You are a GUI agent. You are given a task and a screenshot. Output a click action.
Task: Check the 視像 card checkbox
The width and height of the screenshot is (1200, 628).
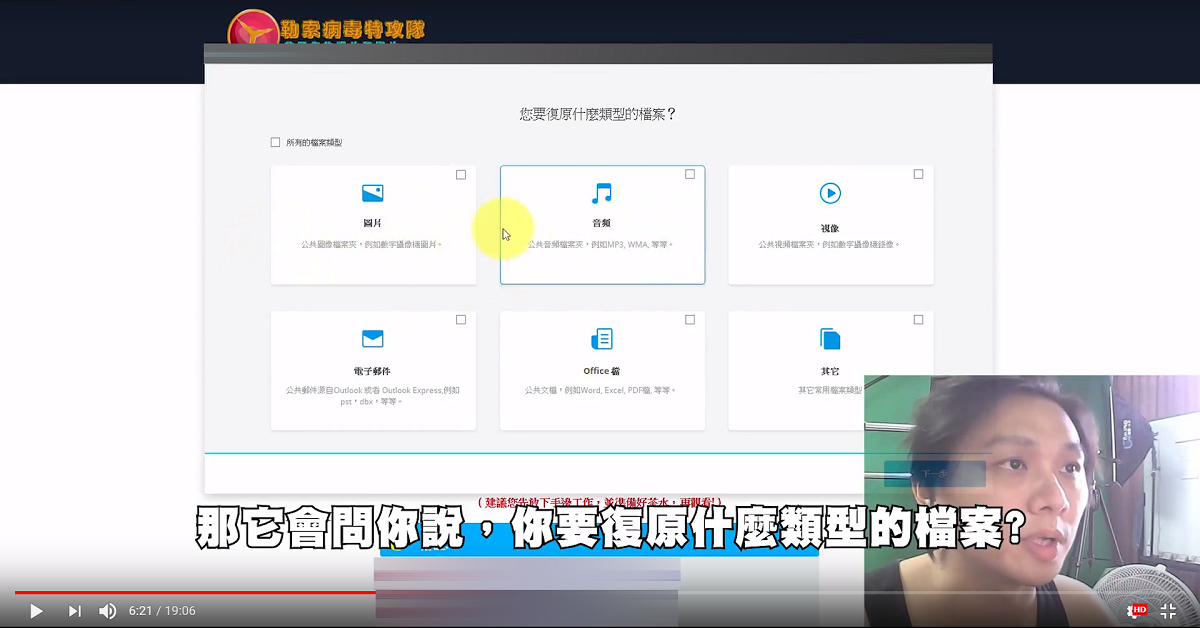[918, 174]
